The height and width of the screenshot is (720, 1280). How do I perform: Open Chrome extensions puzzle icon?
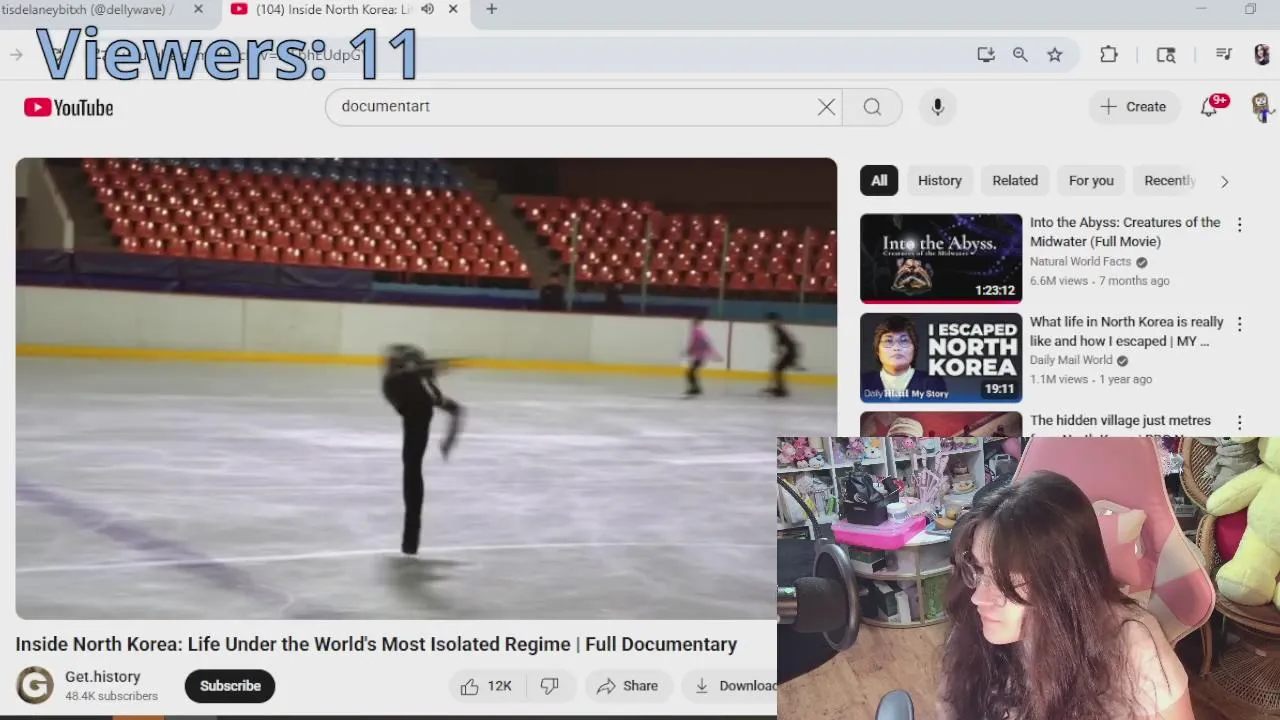[1109, 55]
